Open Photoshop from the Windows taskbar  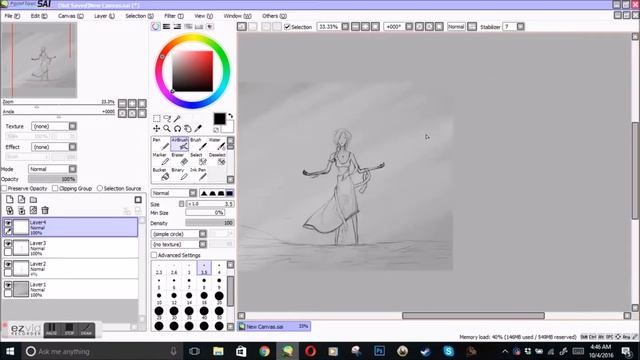[379, 351]
